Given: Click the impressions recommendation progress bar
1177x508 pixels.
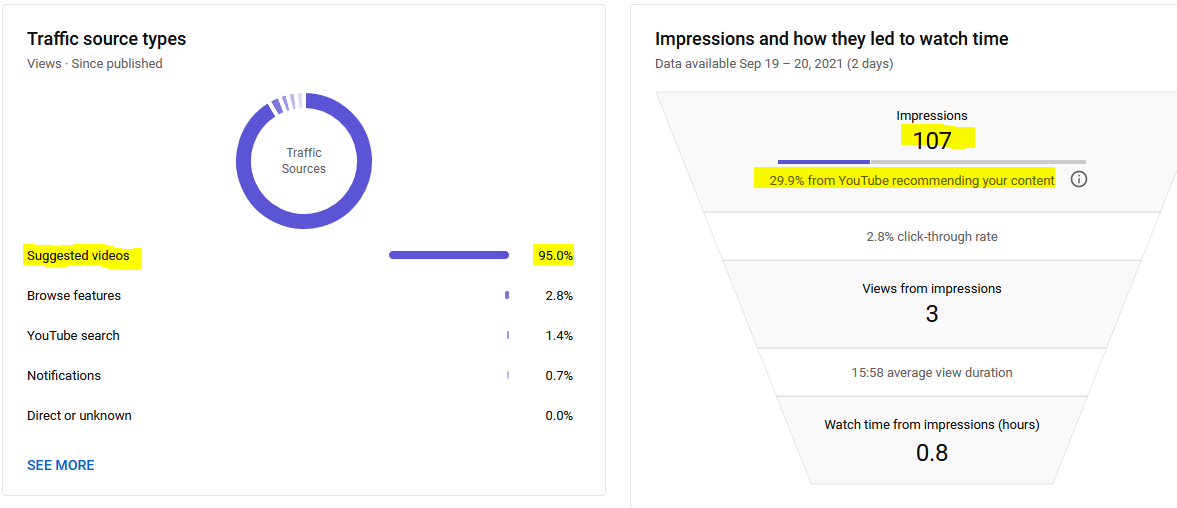Looking at the screenshot, I should coord(932,161).
